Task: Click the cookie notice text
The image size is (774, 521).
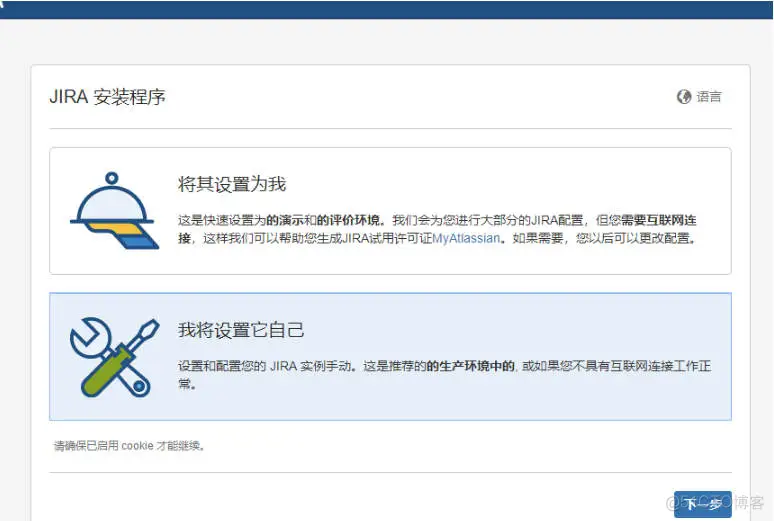Action: pyautogui.click(x=129, y=446)
